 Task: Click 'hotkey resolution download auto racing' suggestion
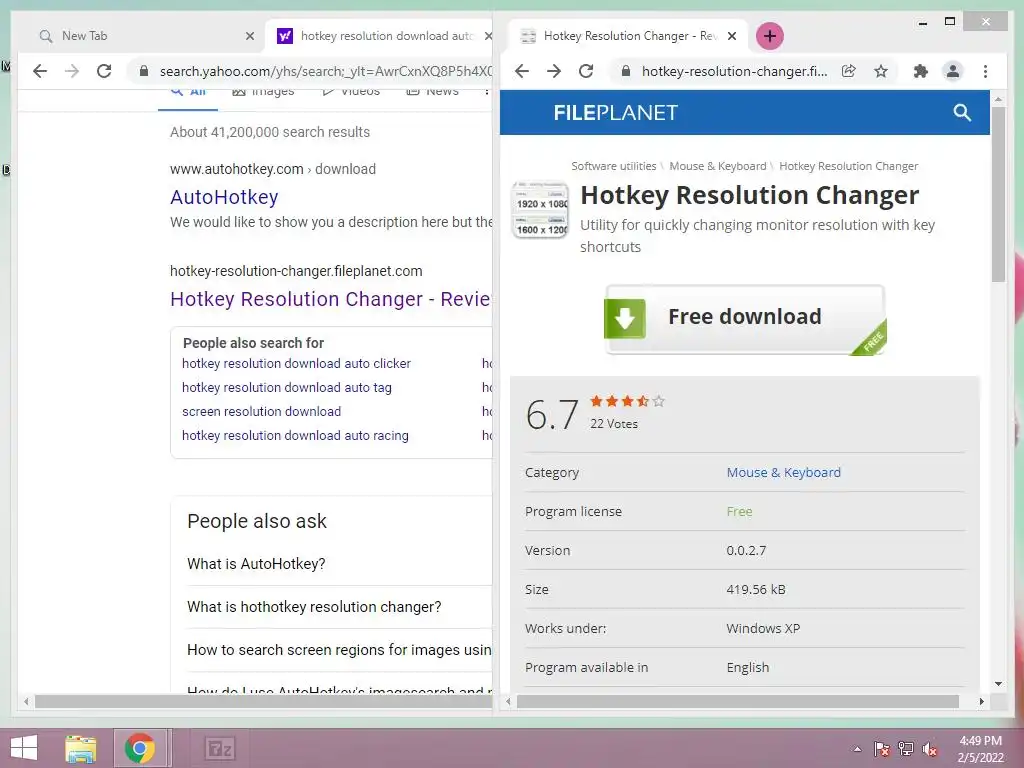pyautogui.click(x=295, y=436)
